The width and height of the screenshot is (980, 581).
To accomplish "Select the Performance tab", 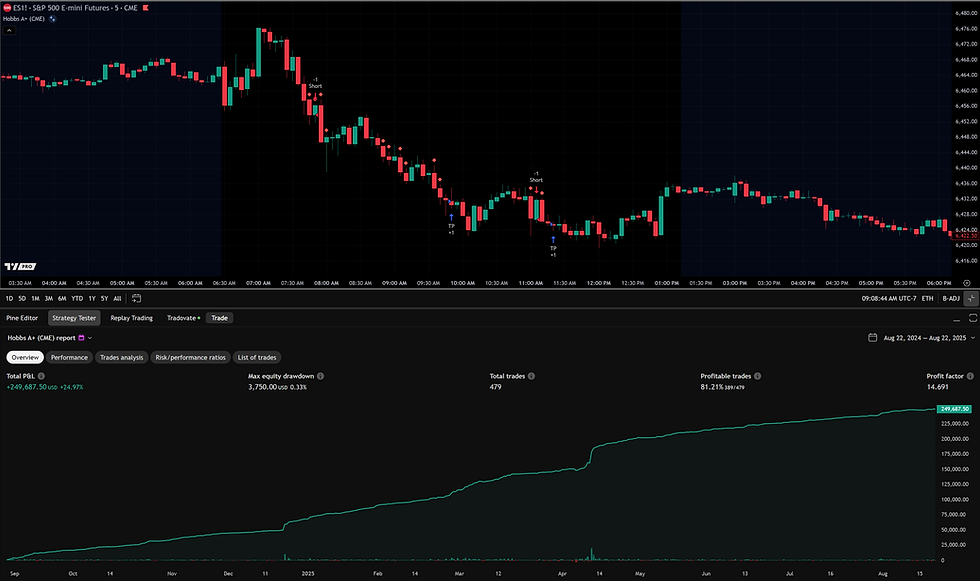I will (x=69, y=357).
